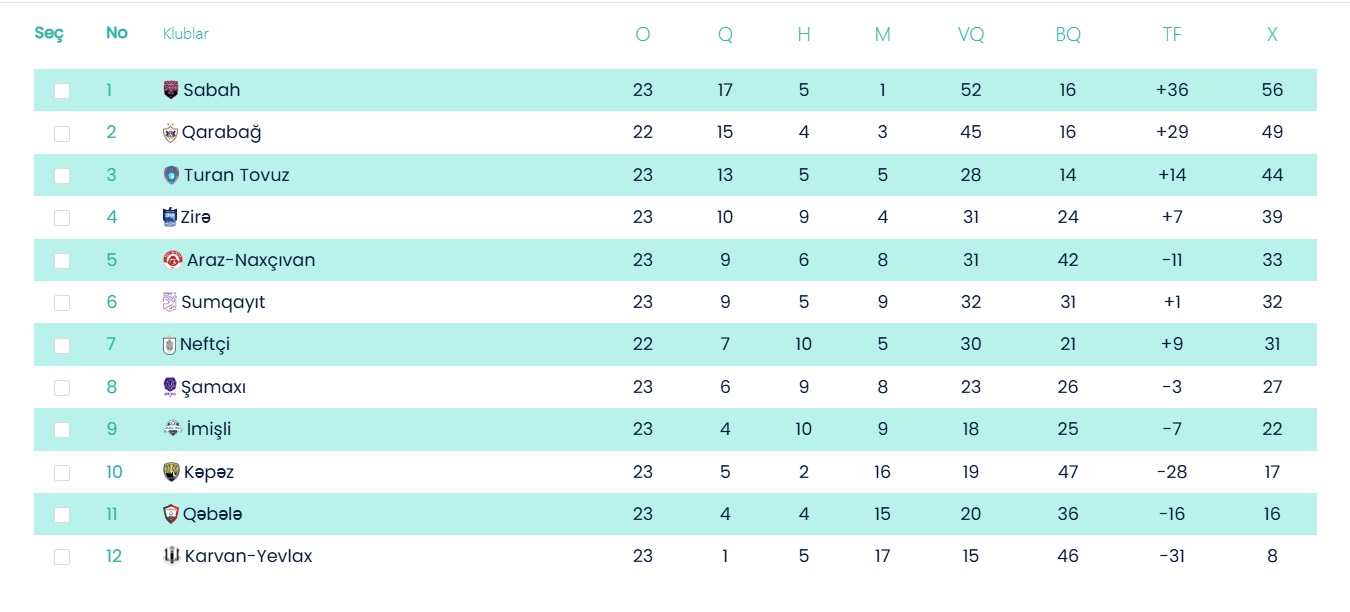Click the Klublar column header
The width and height of the screenshot is (1350, 612).
pyautogui.click(x=186, y=34)
